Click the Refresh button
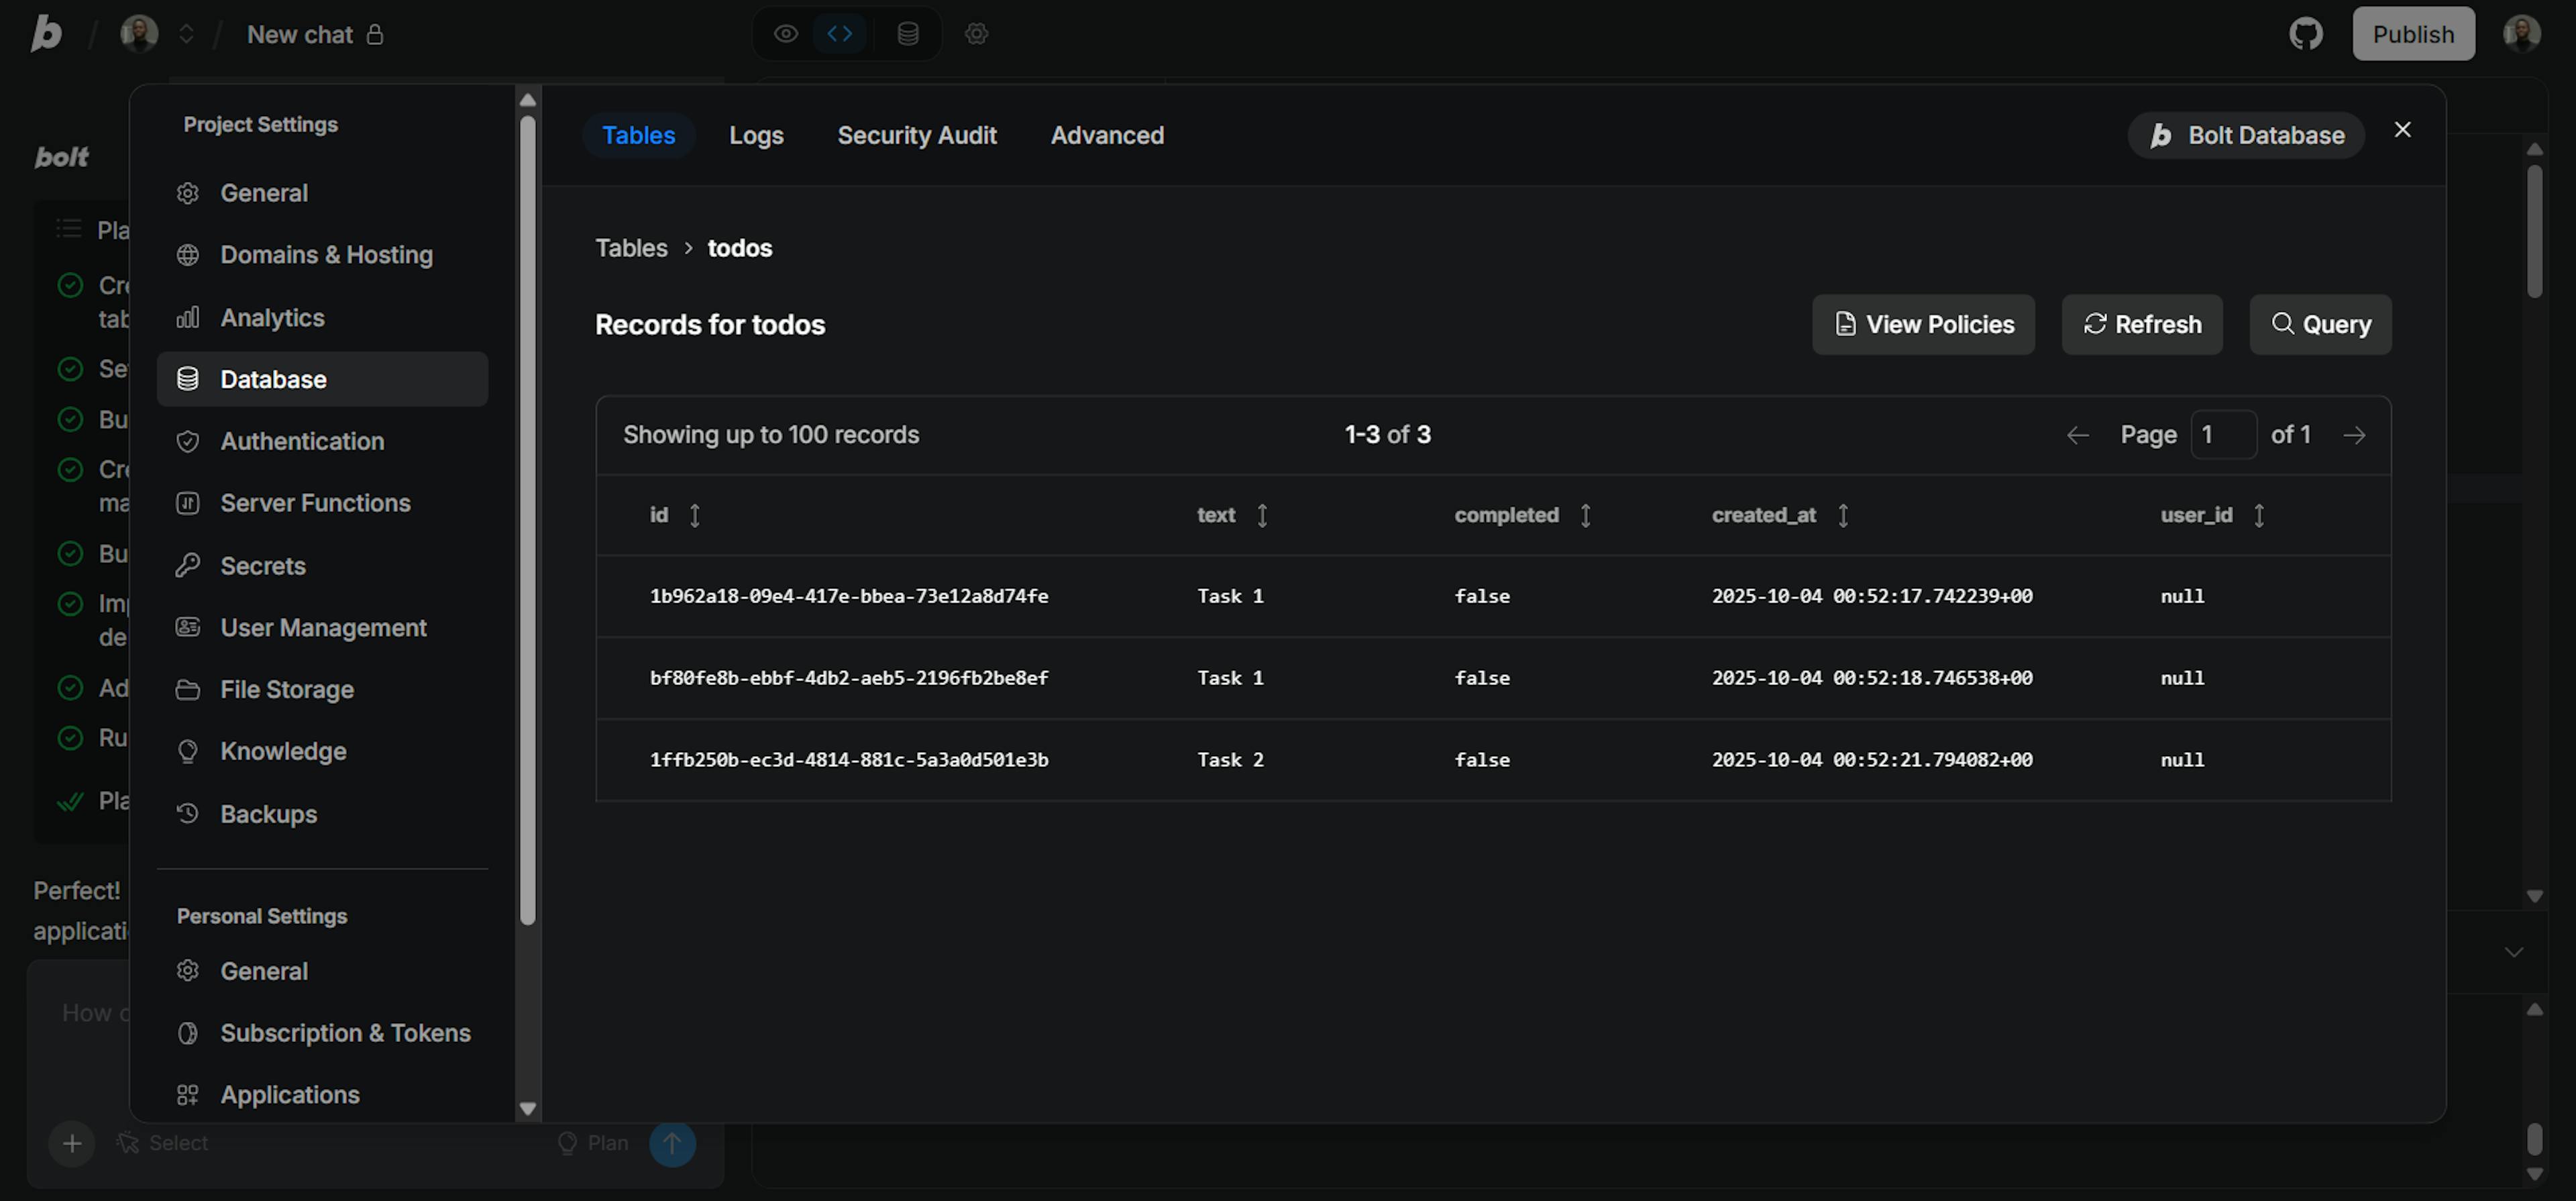Screen dimensions: 2576x1201 2142,325
